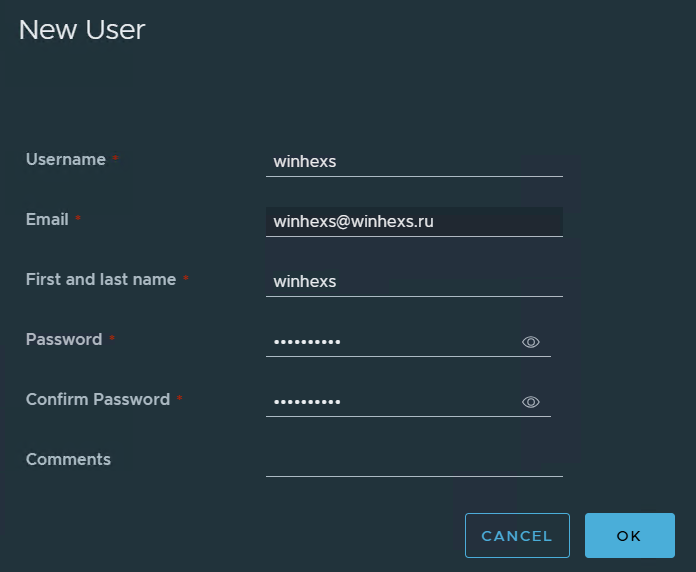
Task: Select the First and last name field
Action: (x=414, y=282)
